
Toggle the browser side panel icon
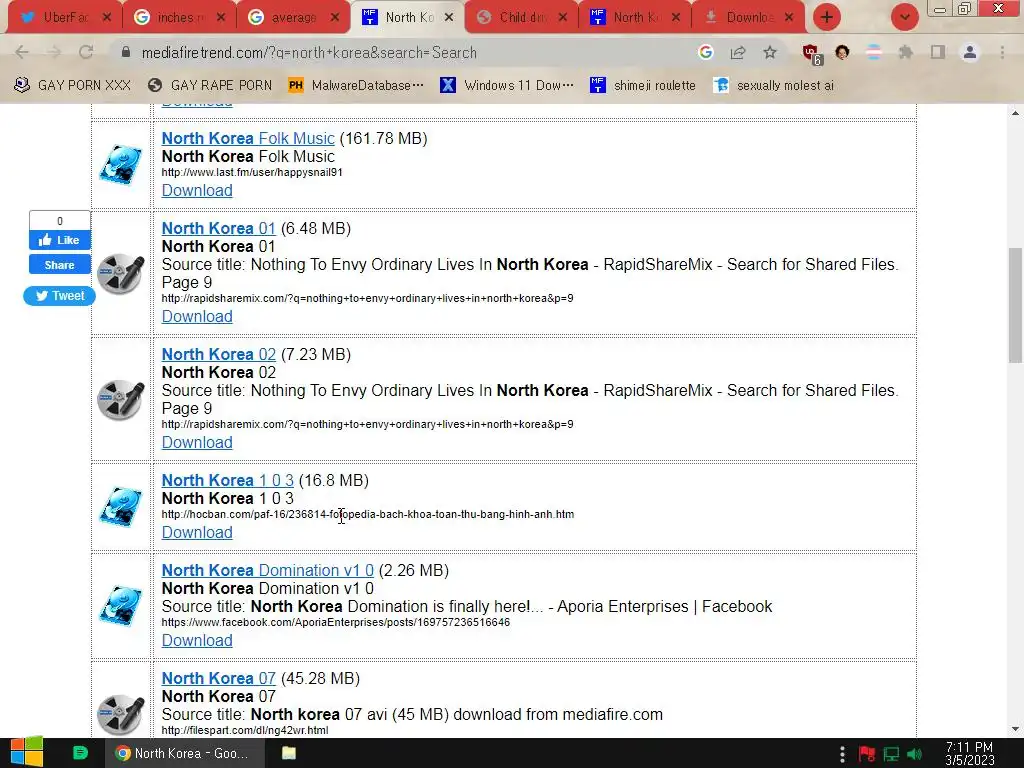[938, 52]
